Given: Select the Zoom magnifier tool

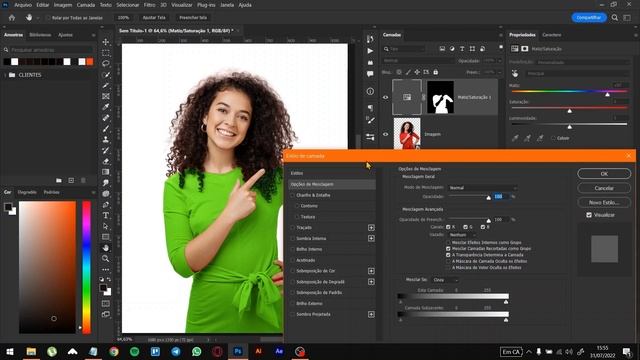Looking at the screenshot, I should tap(106, 259).
